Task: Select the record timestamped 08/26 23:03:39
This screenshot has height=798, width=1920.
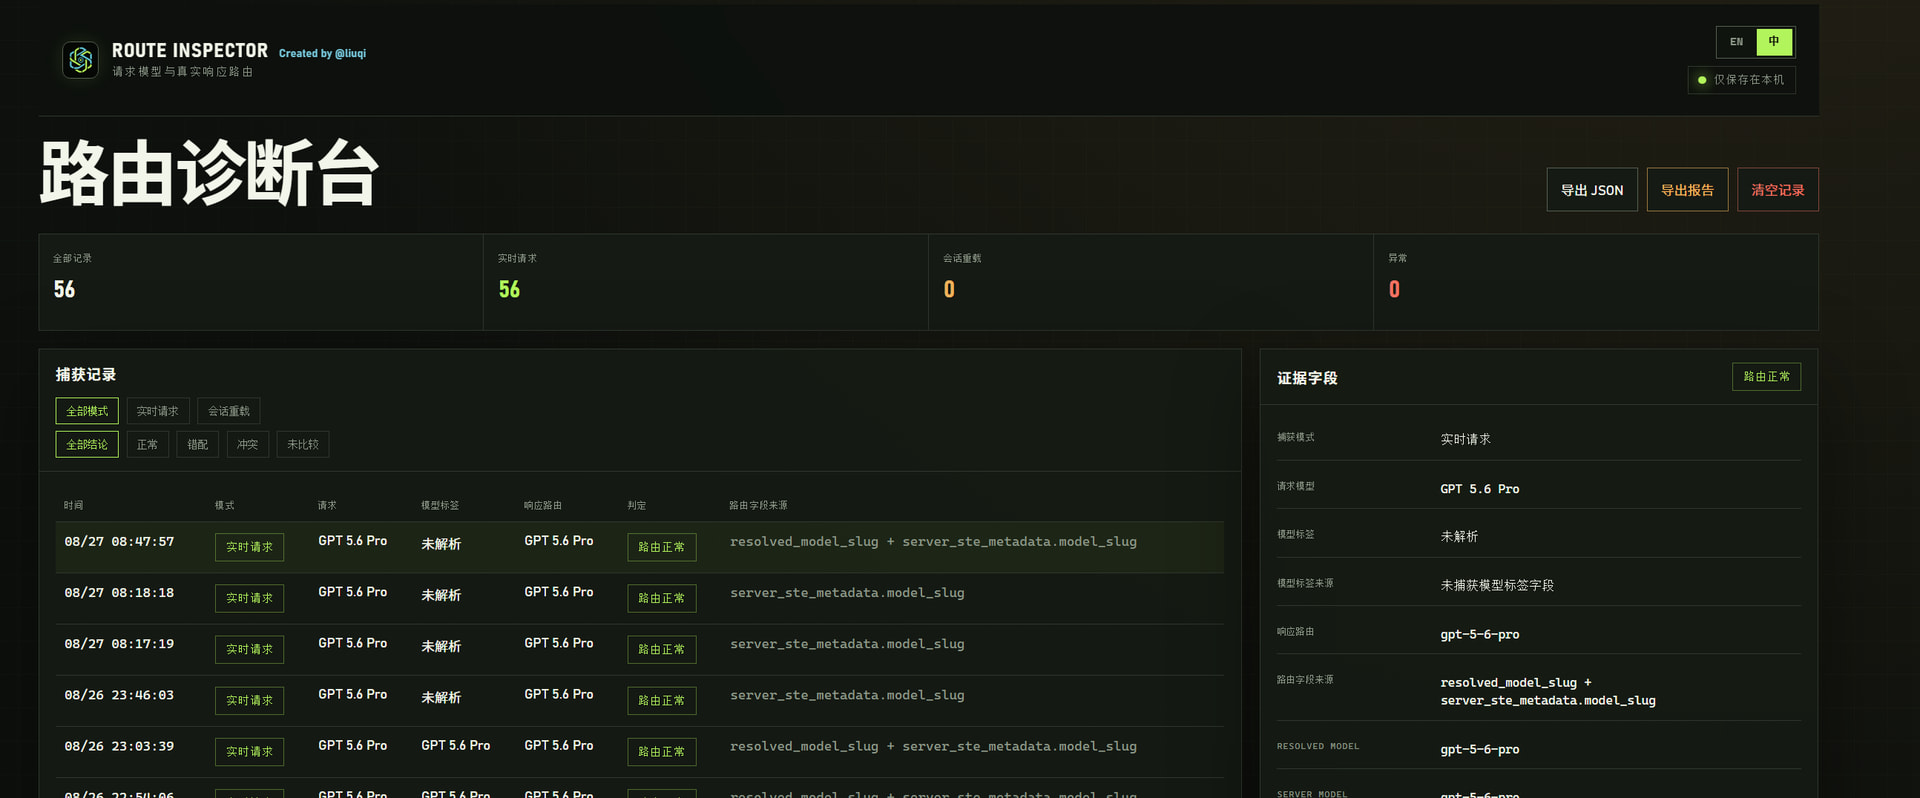Action: point(640,751)
